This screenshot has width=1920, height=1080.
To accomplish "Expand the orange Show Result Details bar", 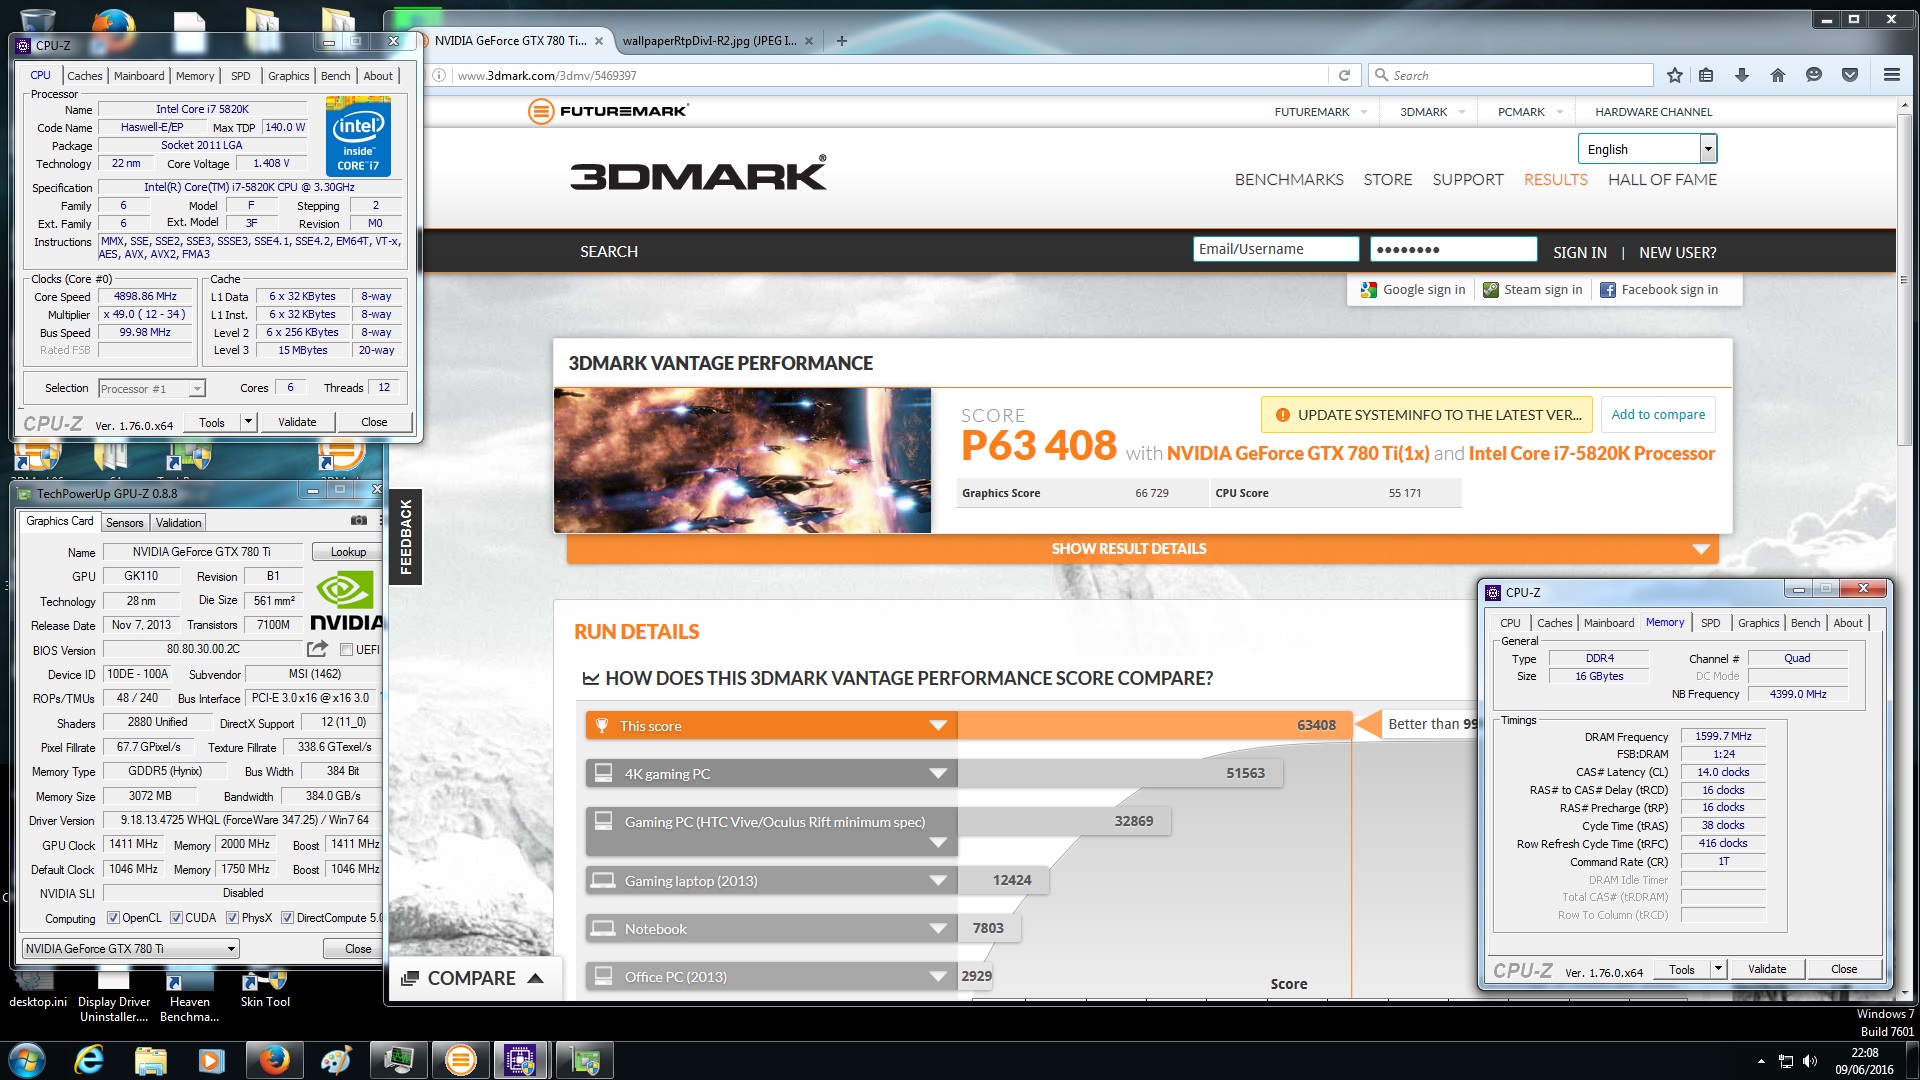I will pos(1142,549).
